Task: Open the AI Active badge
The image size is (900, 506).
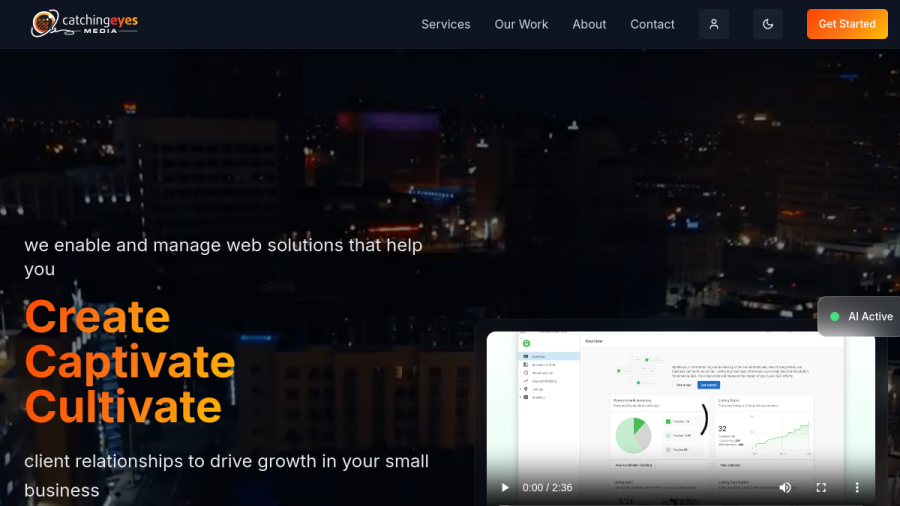Action: pyautogui.click(x=859, y=316)
